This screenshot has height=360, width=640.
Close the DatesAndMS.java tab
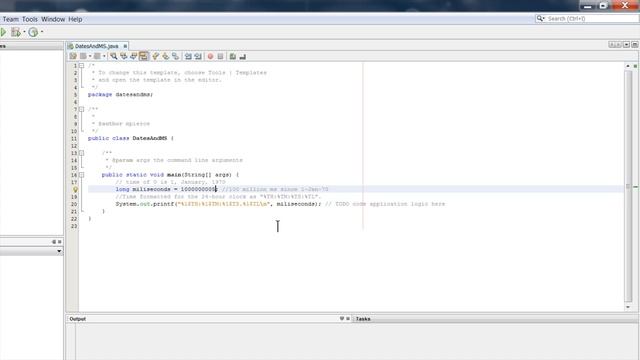[x=125, y=46]
